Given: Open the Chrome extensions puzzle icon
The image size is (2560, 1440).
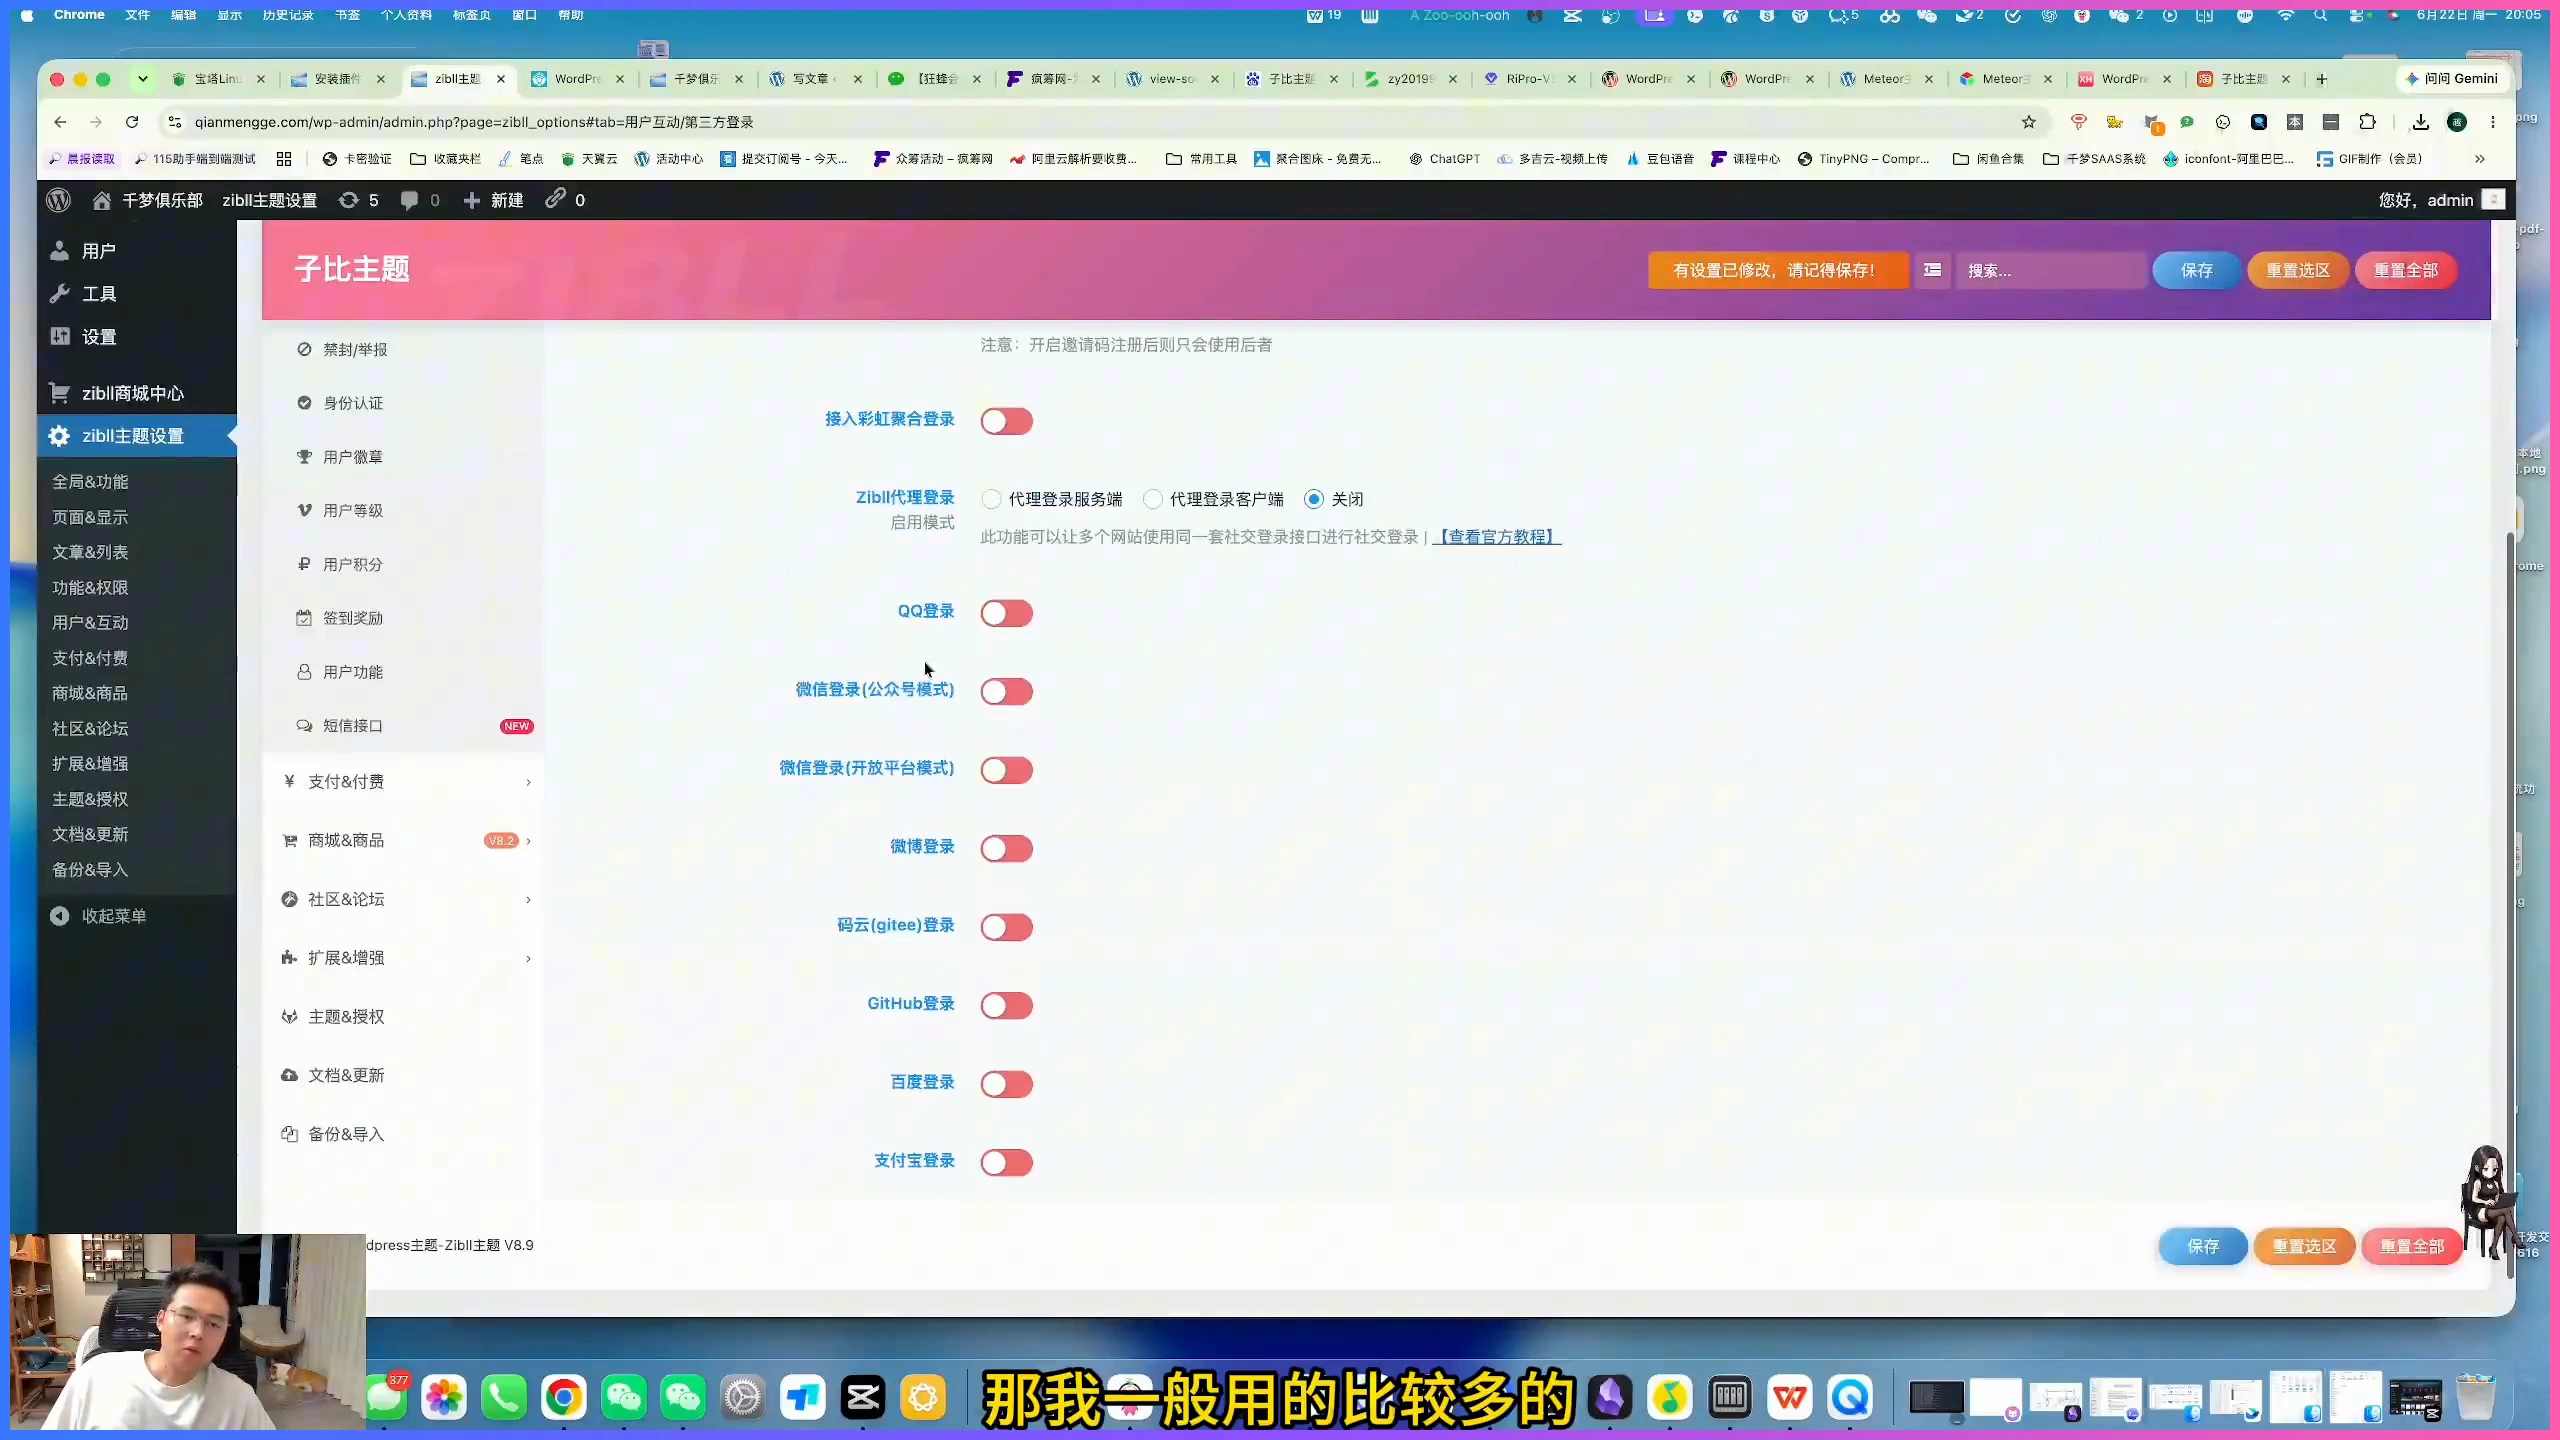Looking at the screenshot, I should (x=2367, y=122).
